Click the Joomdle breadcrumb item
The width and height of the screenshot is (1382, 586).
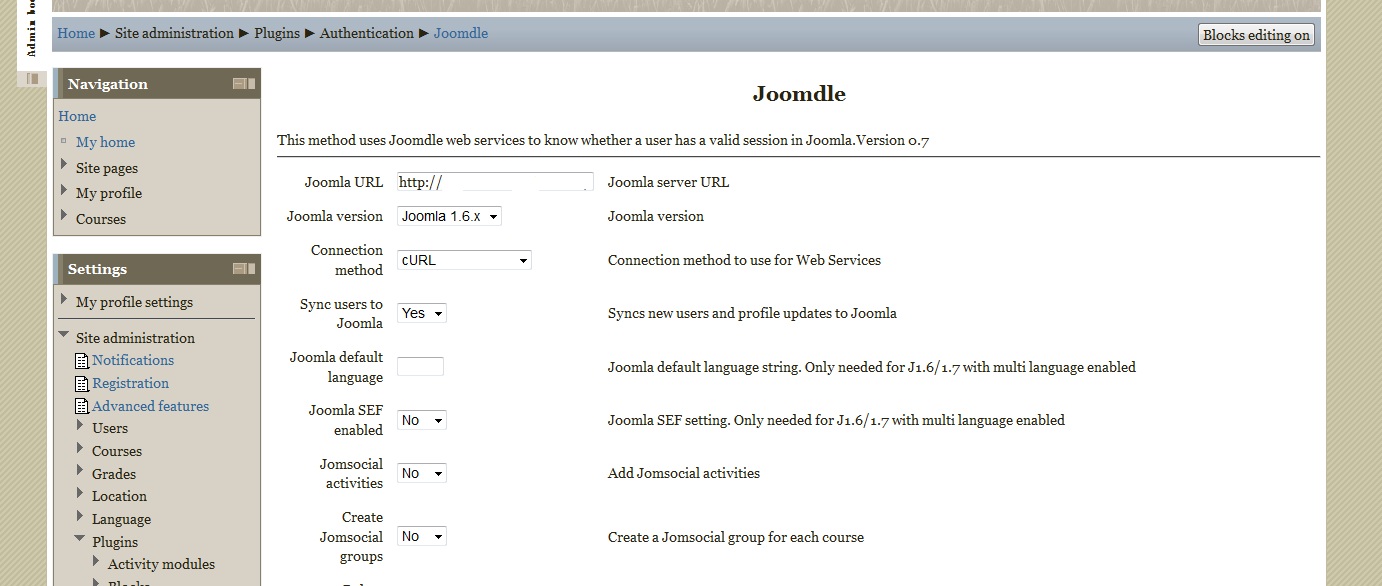click(x=460, y=33)
